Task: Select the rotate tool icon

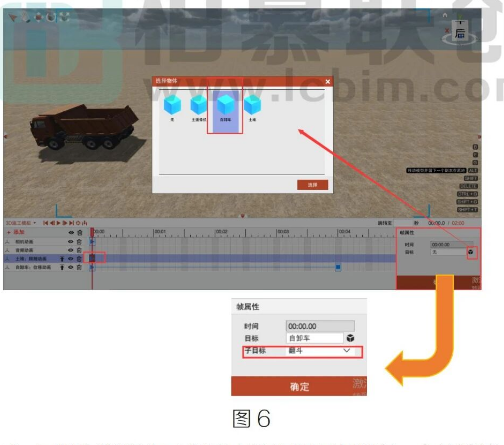Action: point(51,17)
